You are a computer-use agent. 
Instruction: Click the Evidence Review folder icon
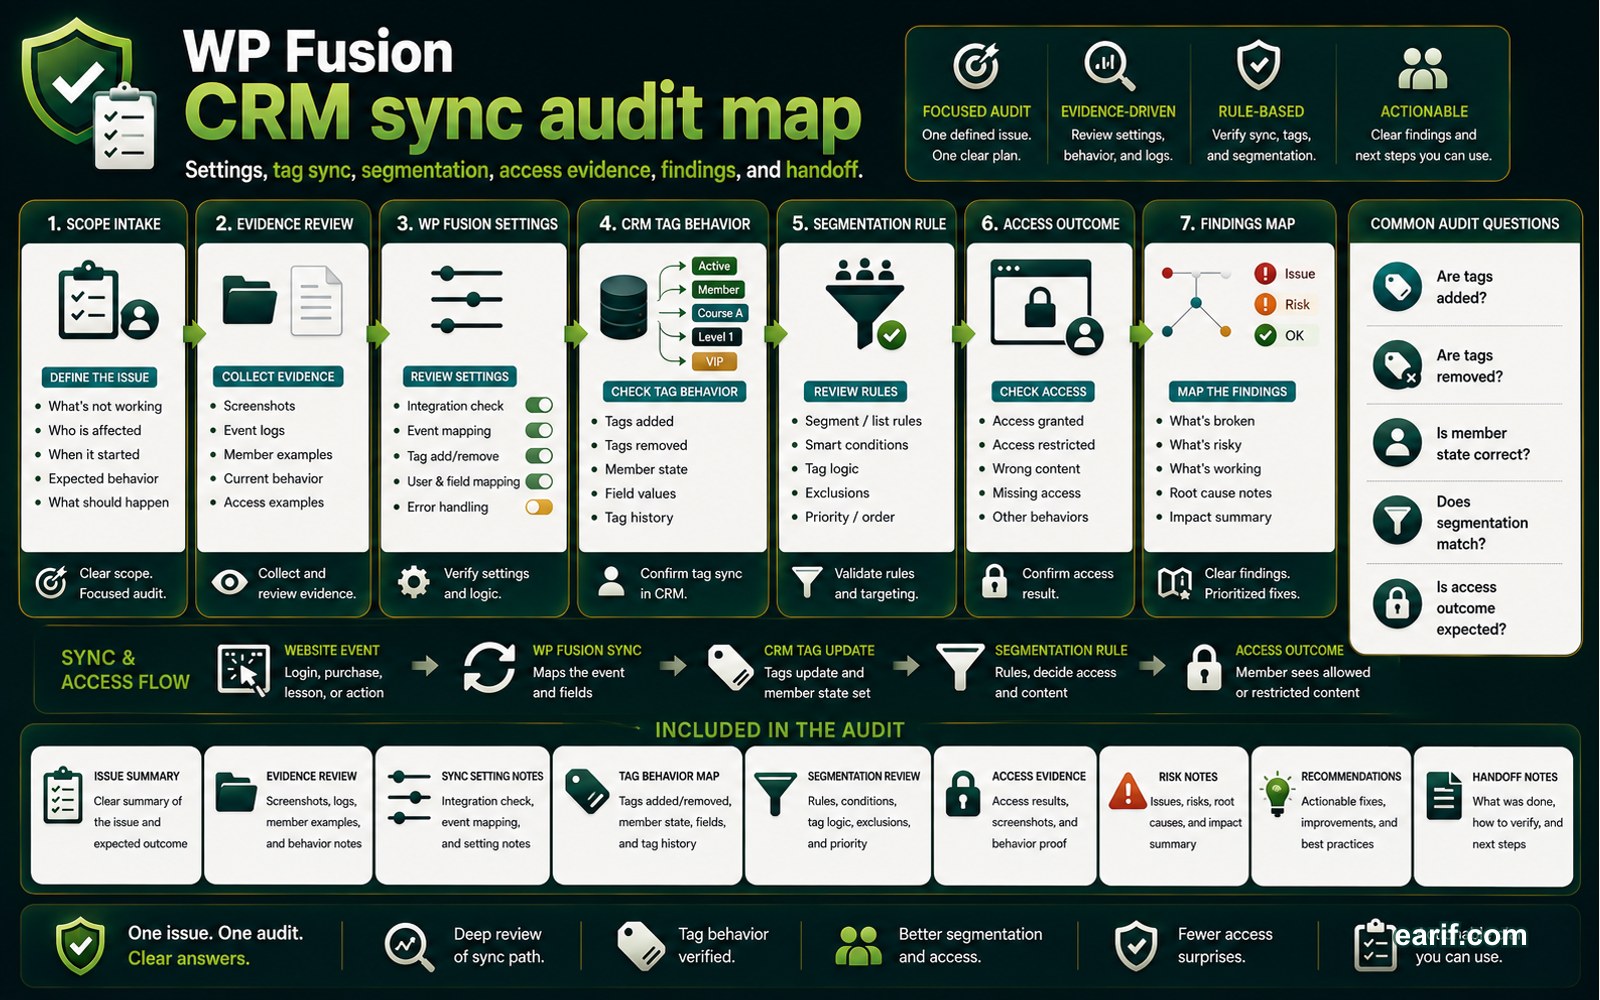[x=249, y=300]
